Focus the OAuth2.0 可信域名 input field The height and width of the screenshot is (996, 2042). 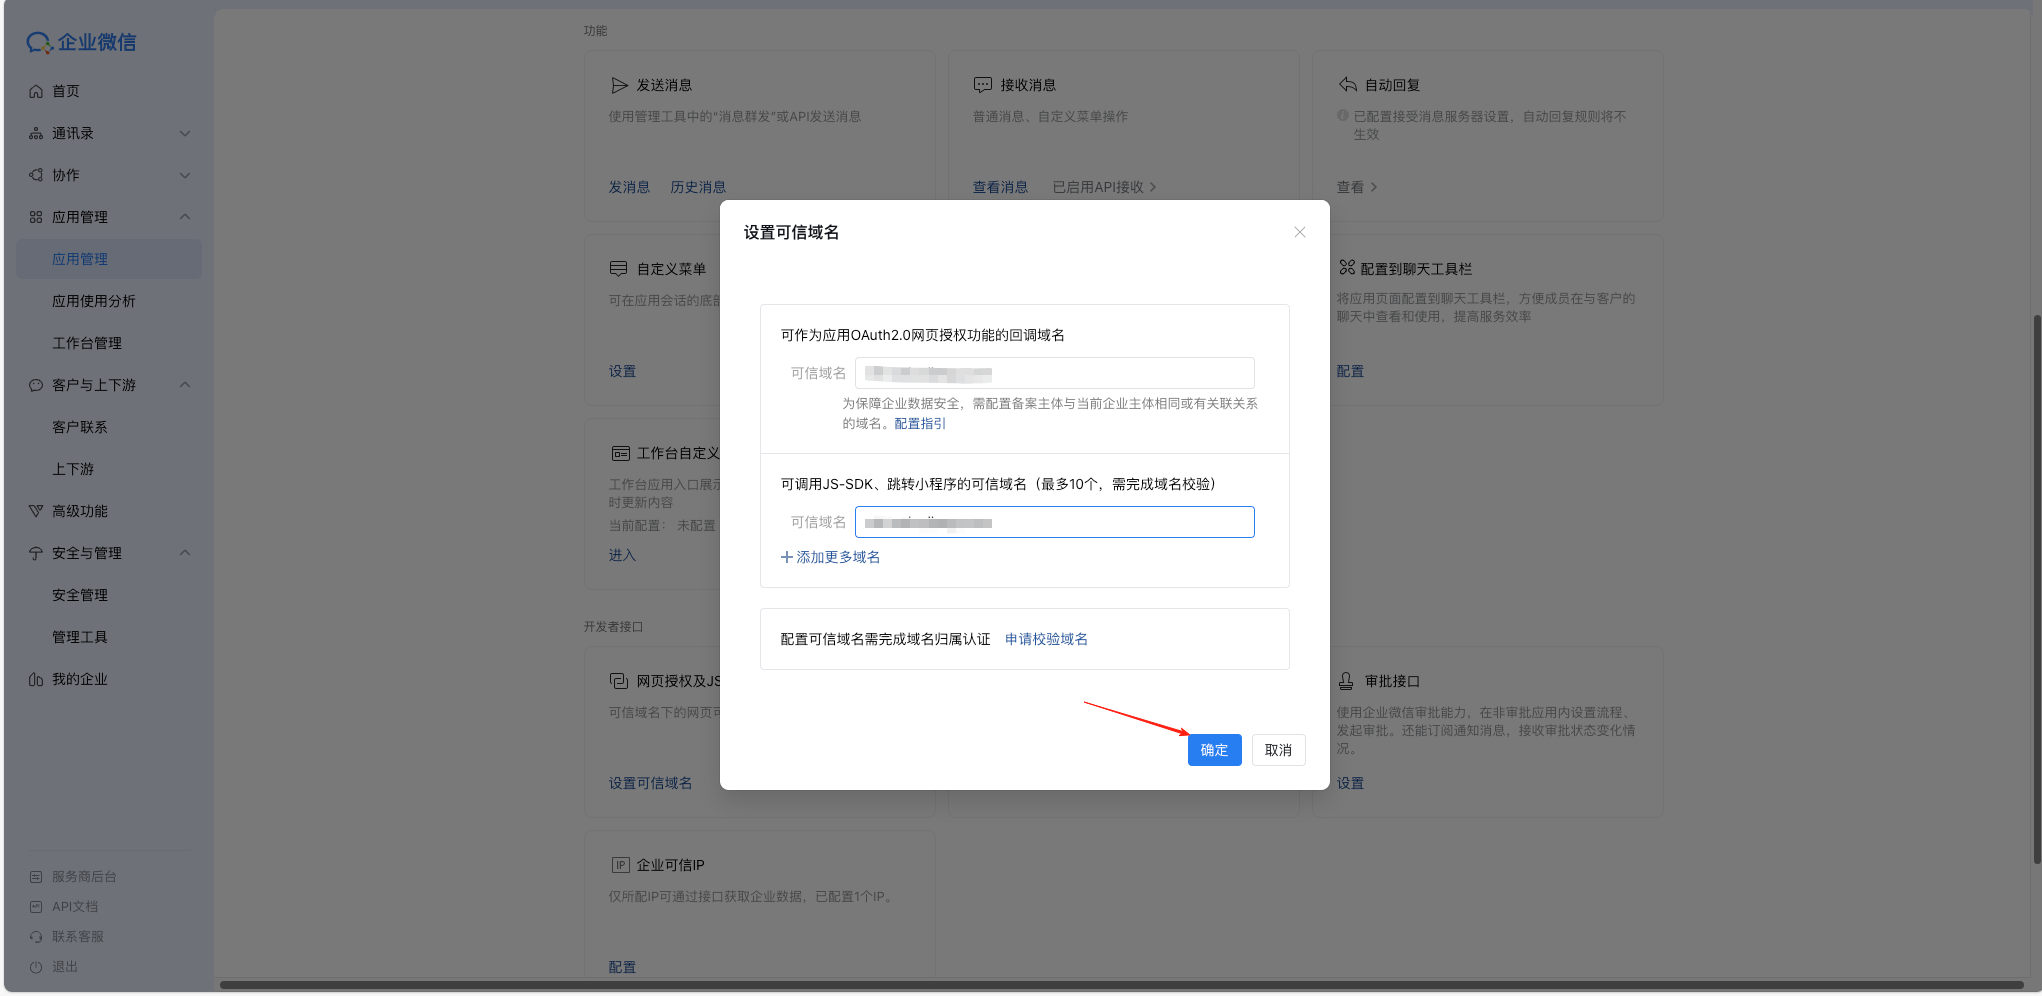point(1054,373)
